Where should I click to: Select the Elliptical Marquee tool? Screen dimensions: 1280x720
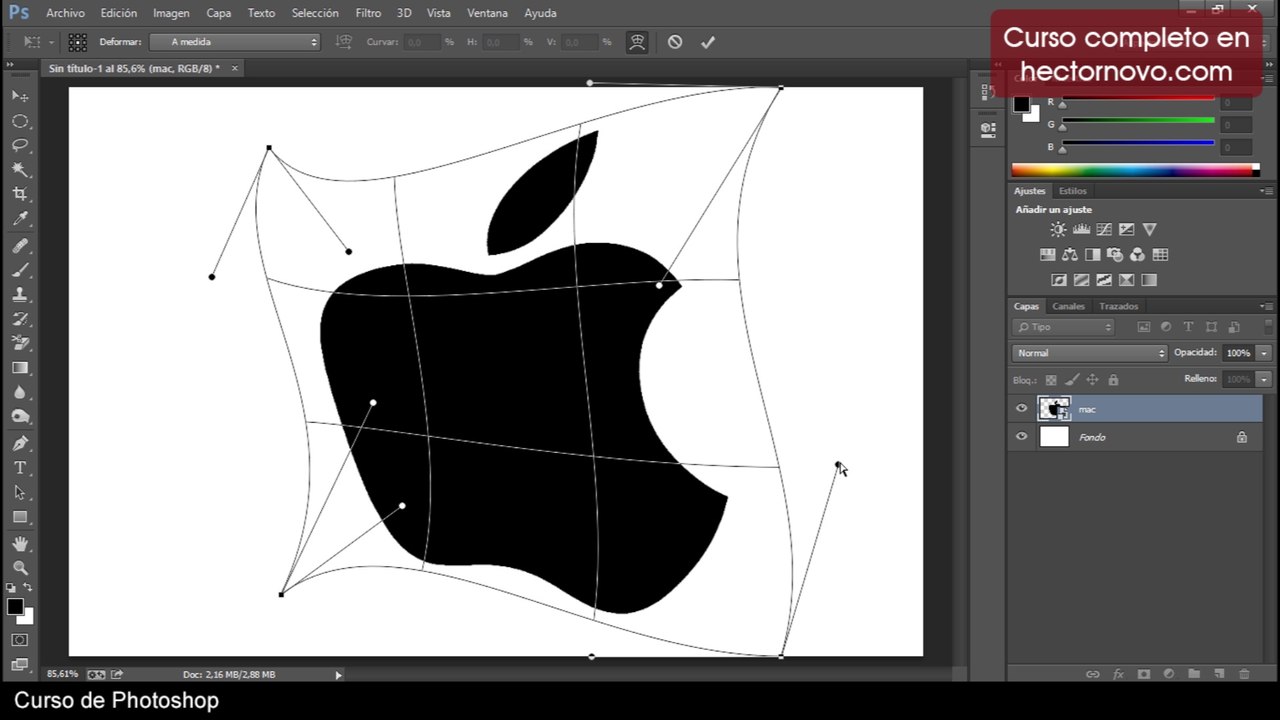pyautogui.click(x=20, y=121)
